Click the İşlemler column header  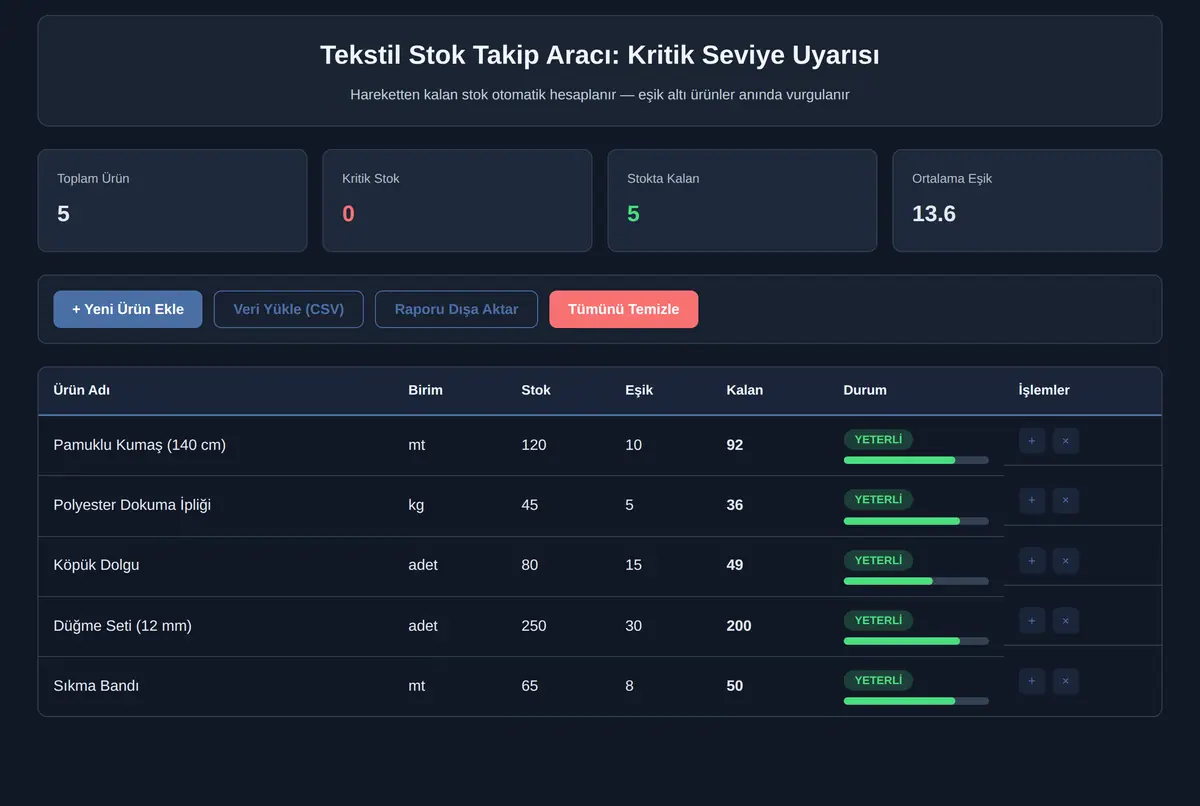1044,390
